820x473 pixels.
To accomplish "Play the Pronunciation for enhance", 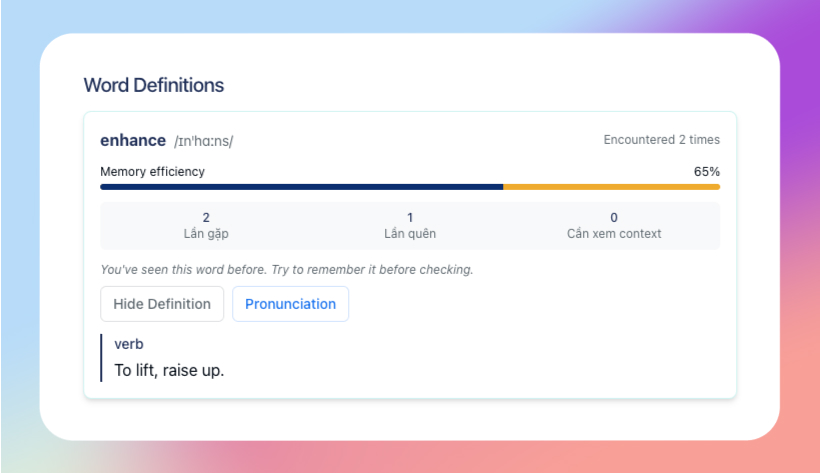I will click(290, 304).
